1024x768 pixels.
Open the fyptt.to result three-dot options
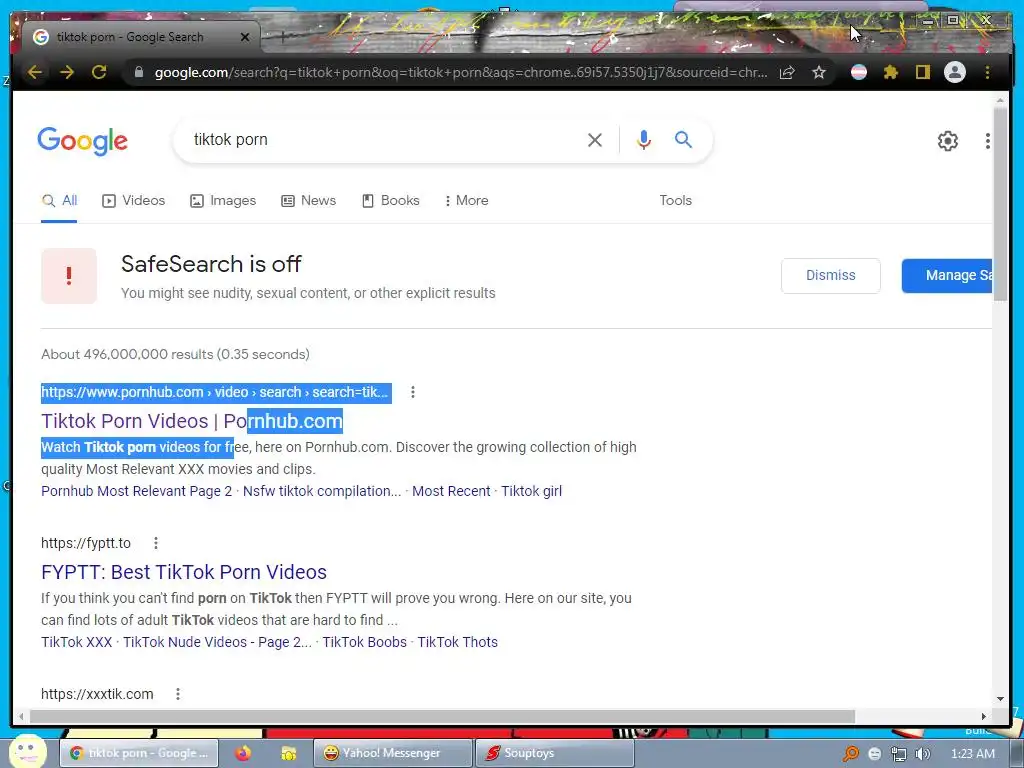155,543
